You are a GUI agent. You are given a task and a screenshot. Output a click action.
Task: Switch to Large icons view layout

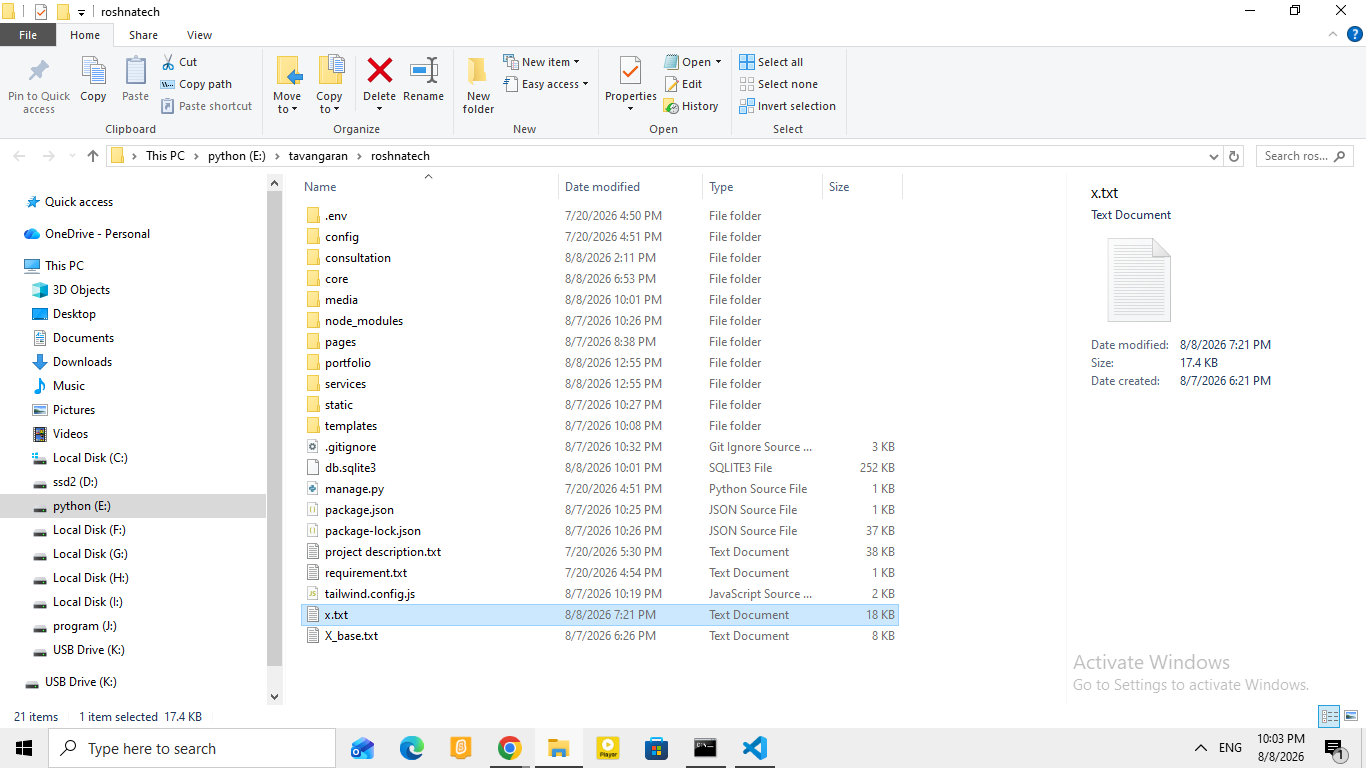pos(1349,716)
